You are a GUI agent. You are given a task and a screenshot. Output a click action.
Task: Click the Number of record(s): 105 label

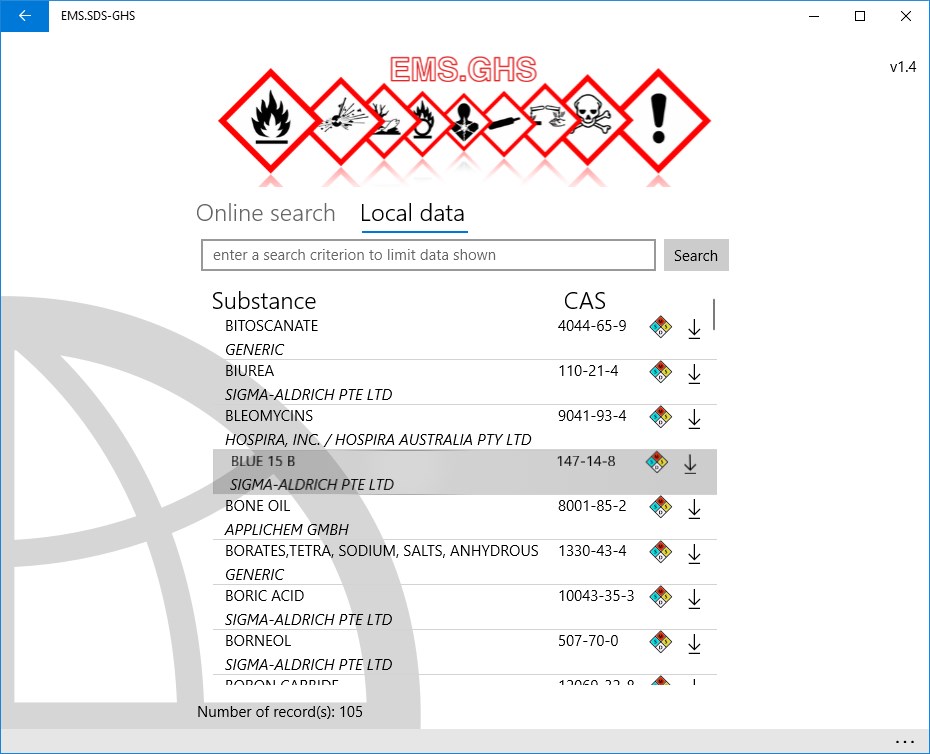(x=280, y=712)
